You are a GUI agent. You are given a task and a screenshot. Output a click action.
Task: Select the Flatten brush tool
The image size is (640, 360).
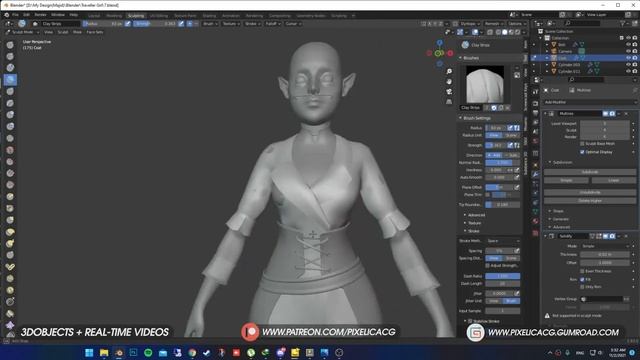point(10,162)
